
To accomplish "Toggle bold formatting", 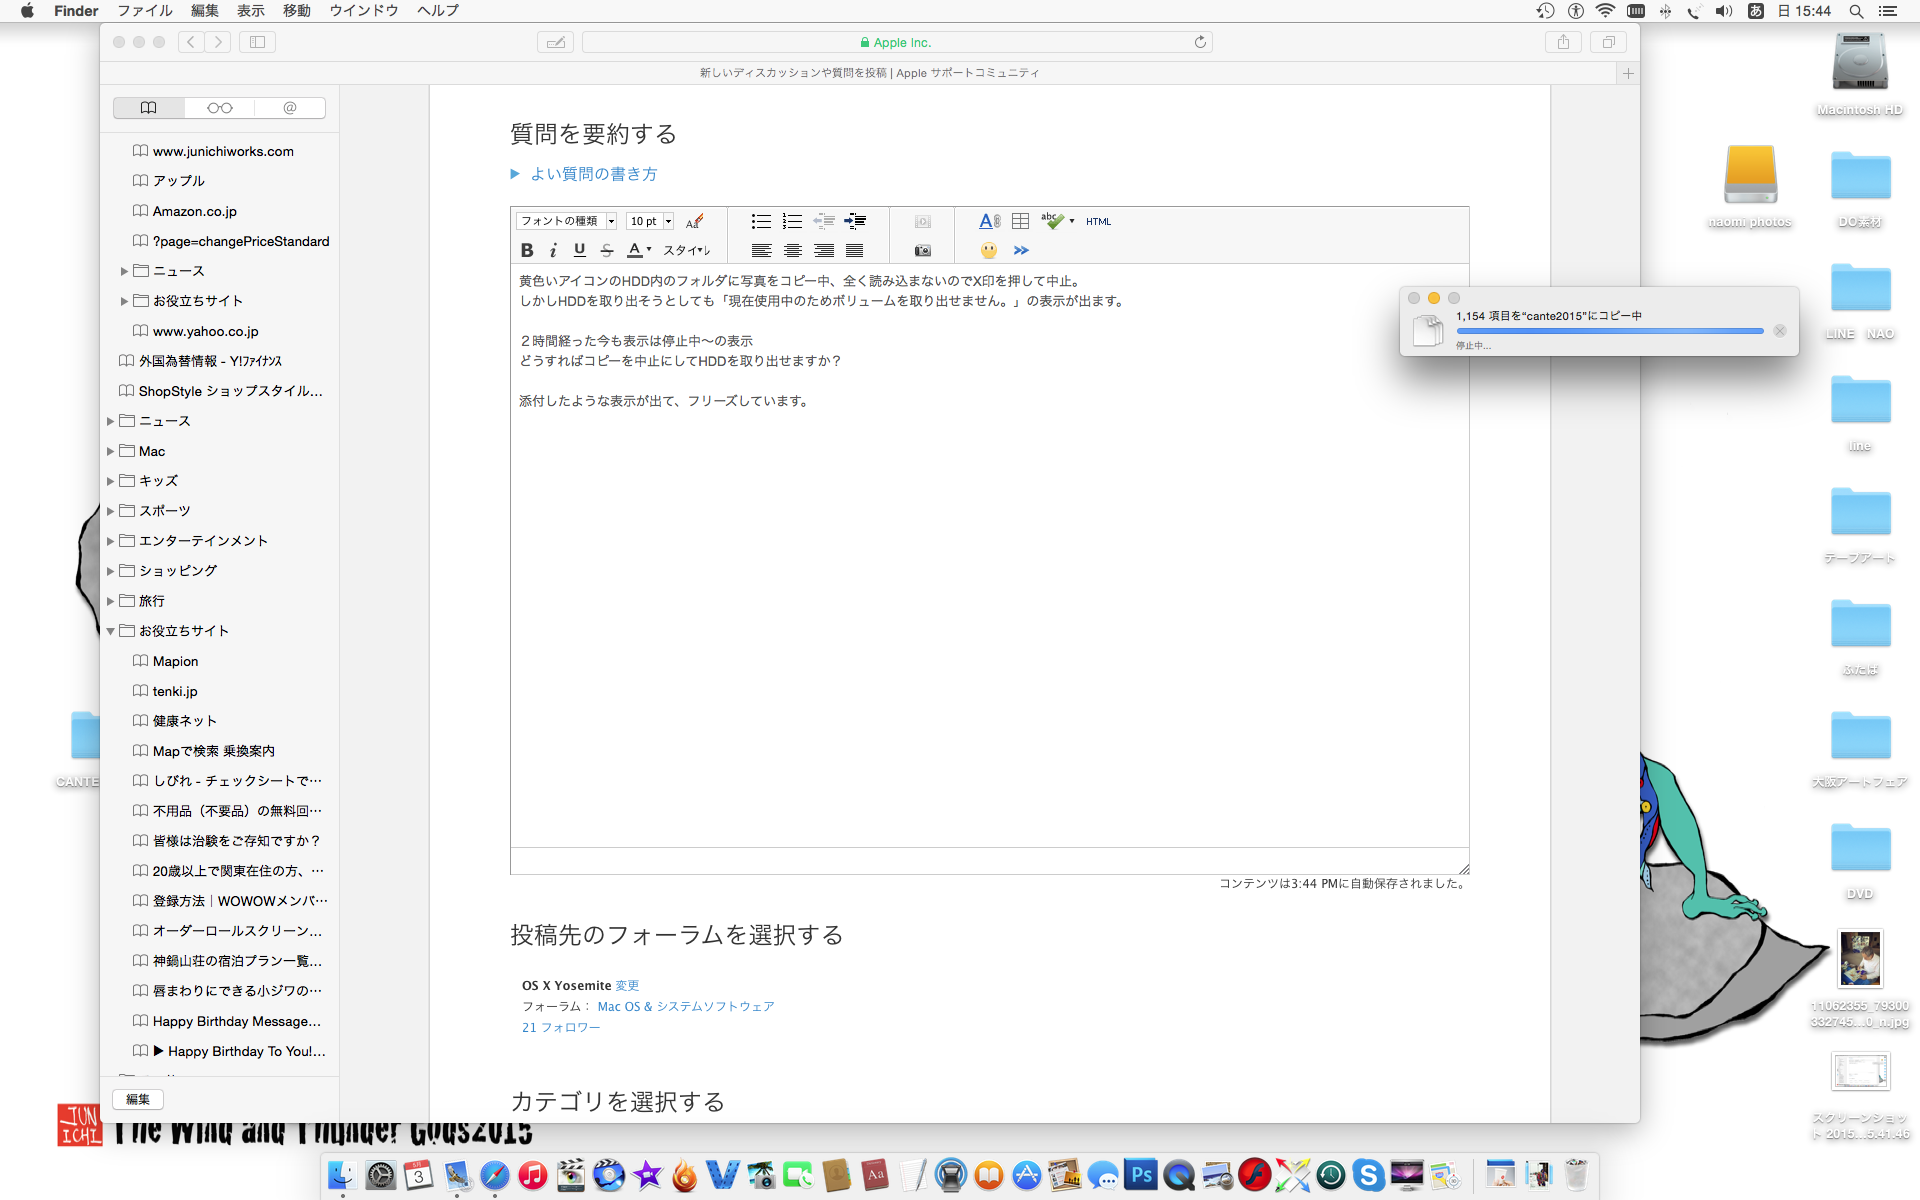I will click(527, 250).
